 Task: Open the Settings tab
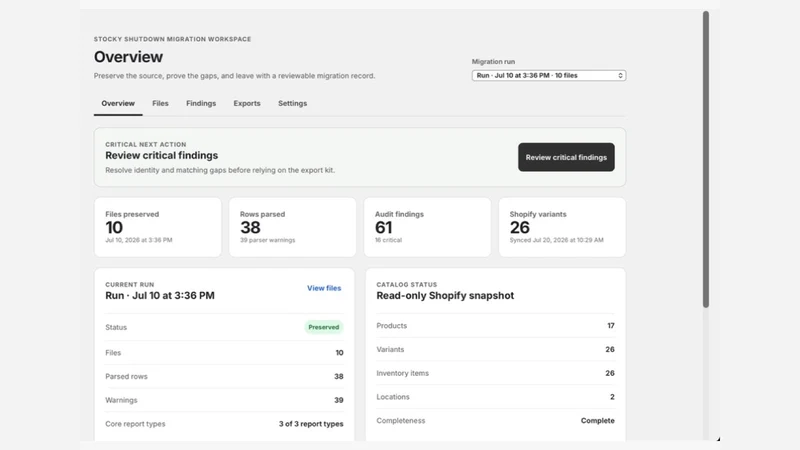coord(292,104)
